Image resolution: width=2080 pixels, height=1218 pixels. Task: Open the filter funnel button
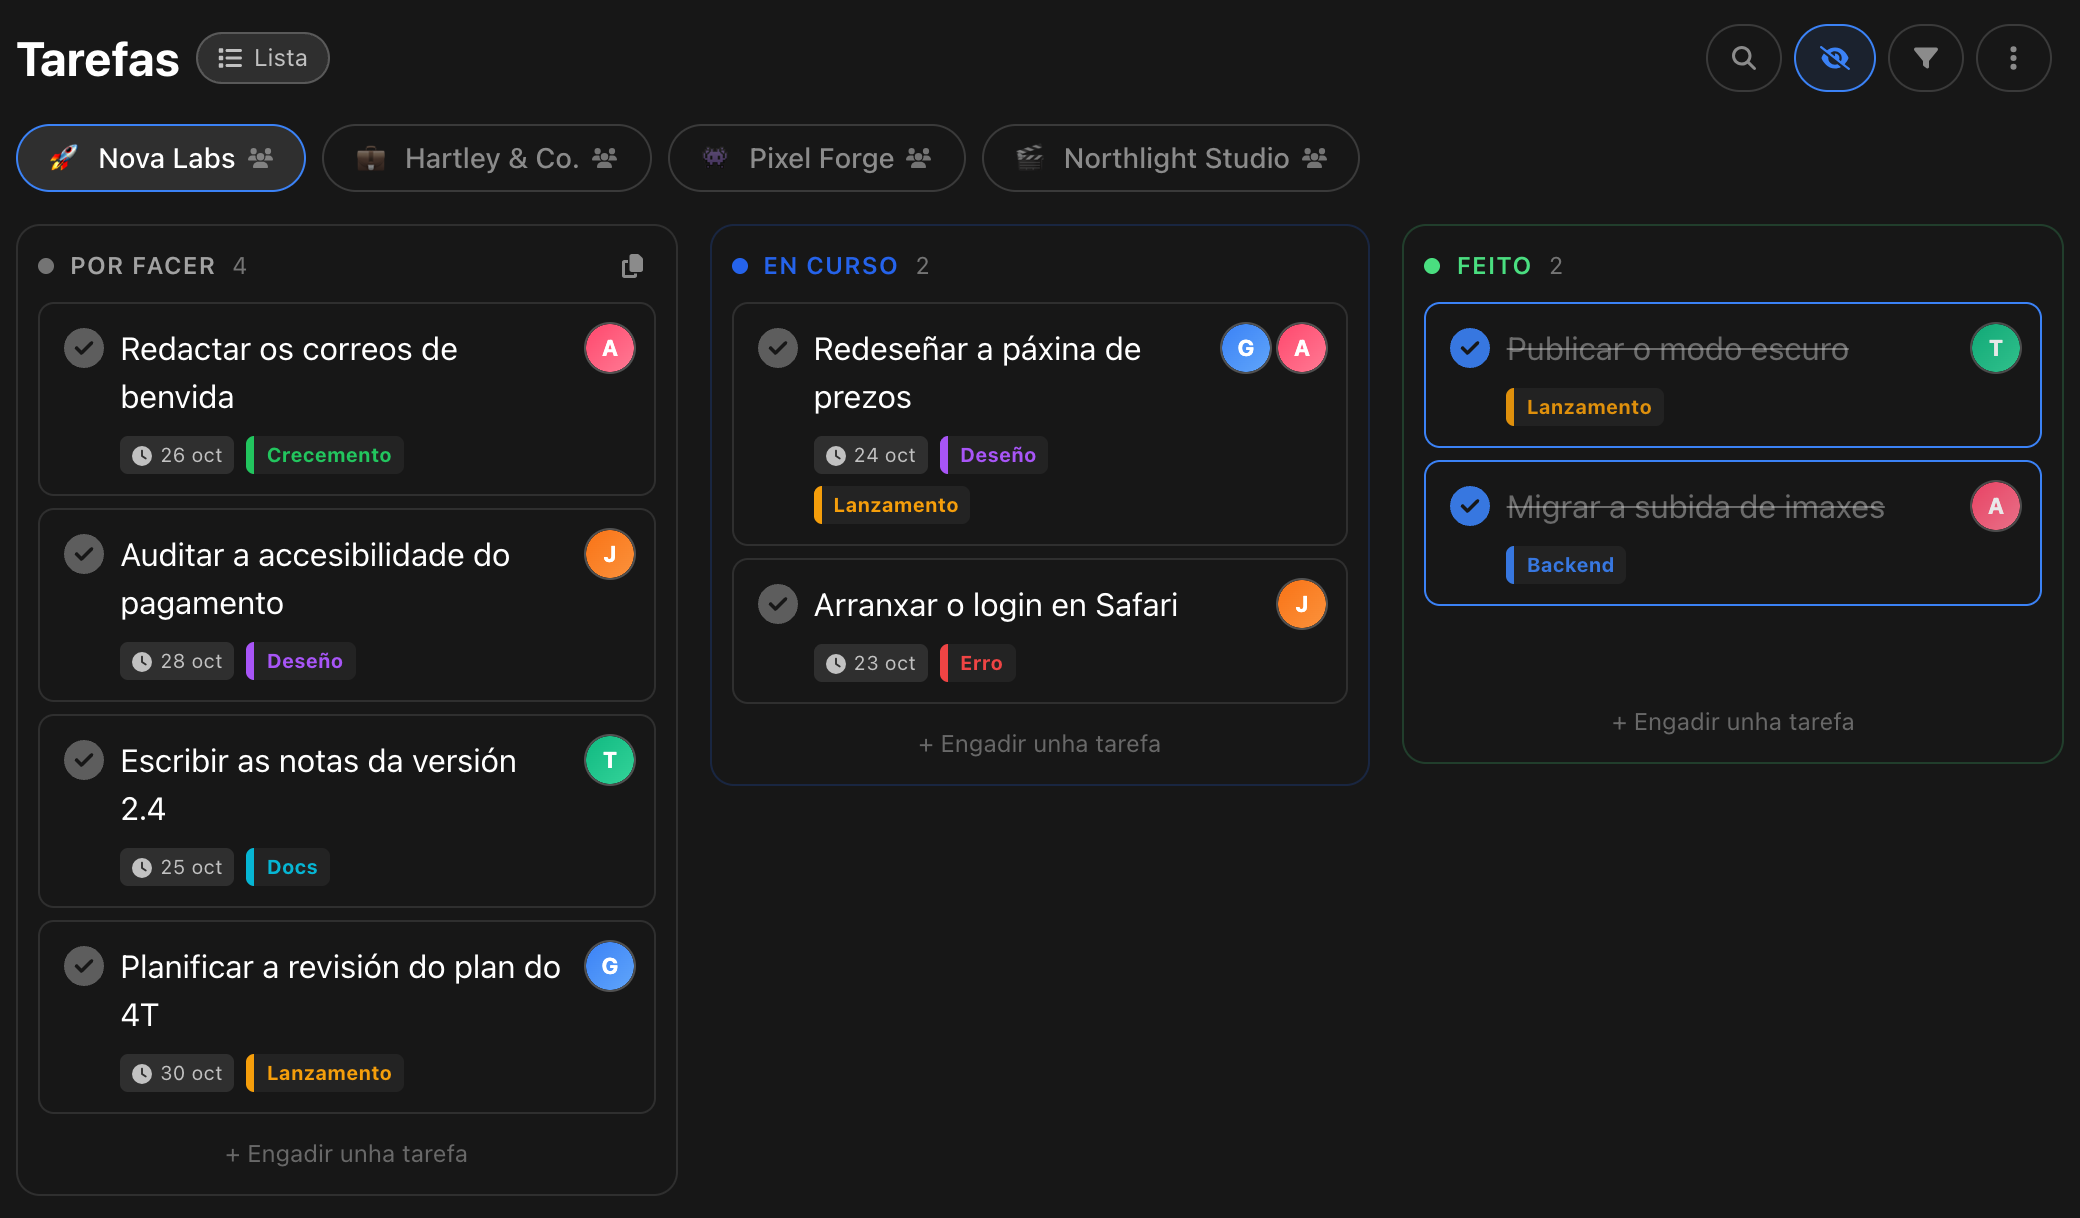tap(1925, 58)
